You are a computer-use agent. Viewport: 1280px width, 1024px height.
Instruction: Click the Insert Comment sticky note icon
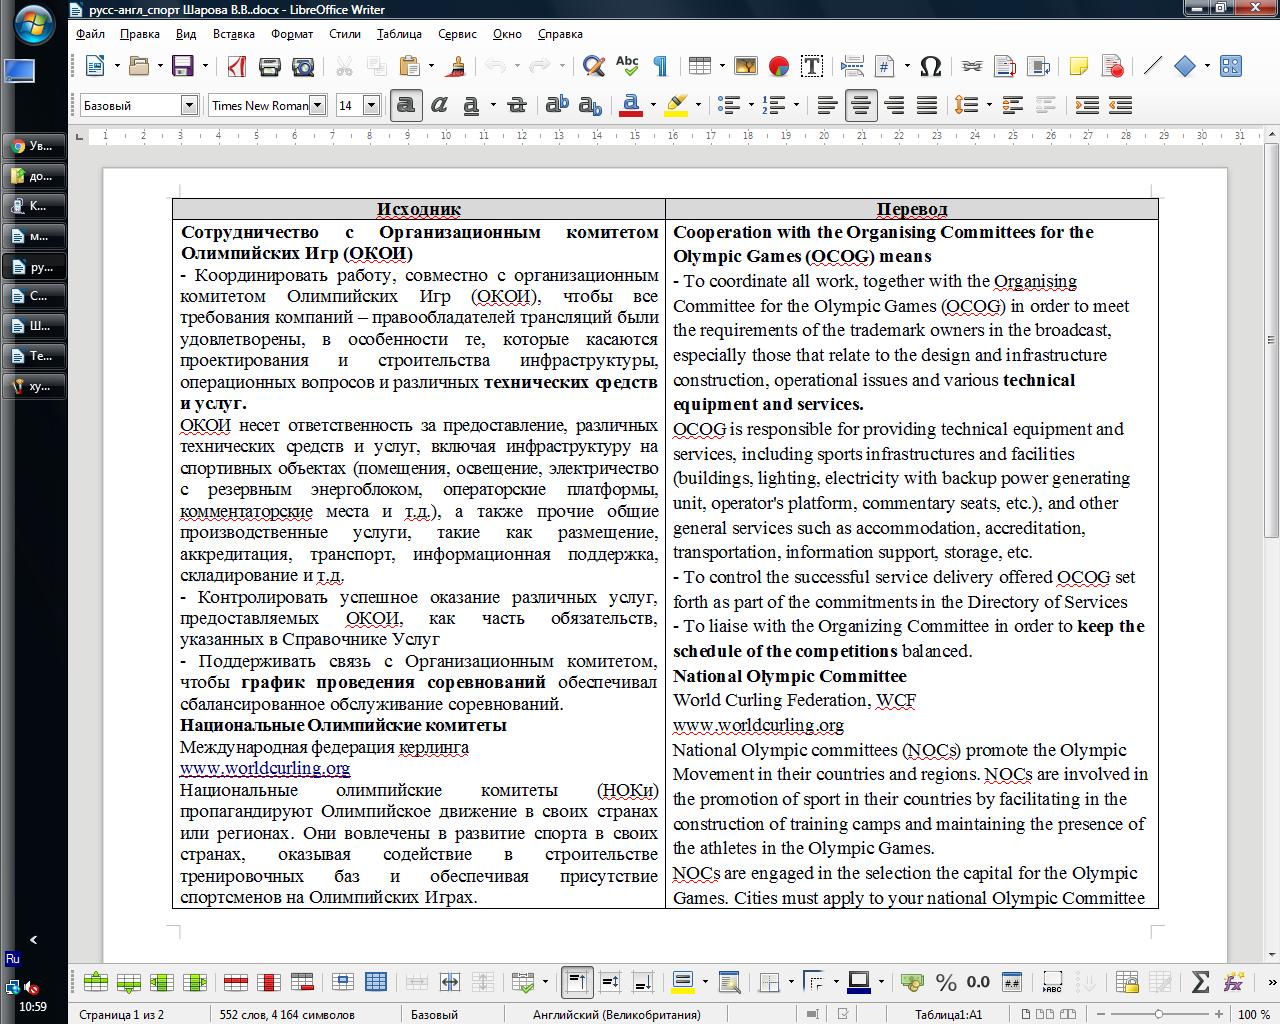(1079, 66)
